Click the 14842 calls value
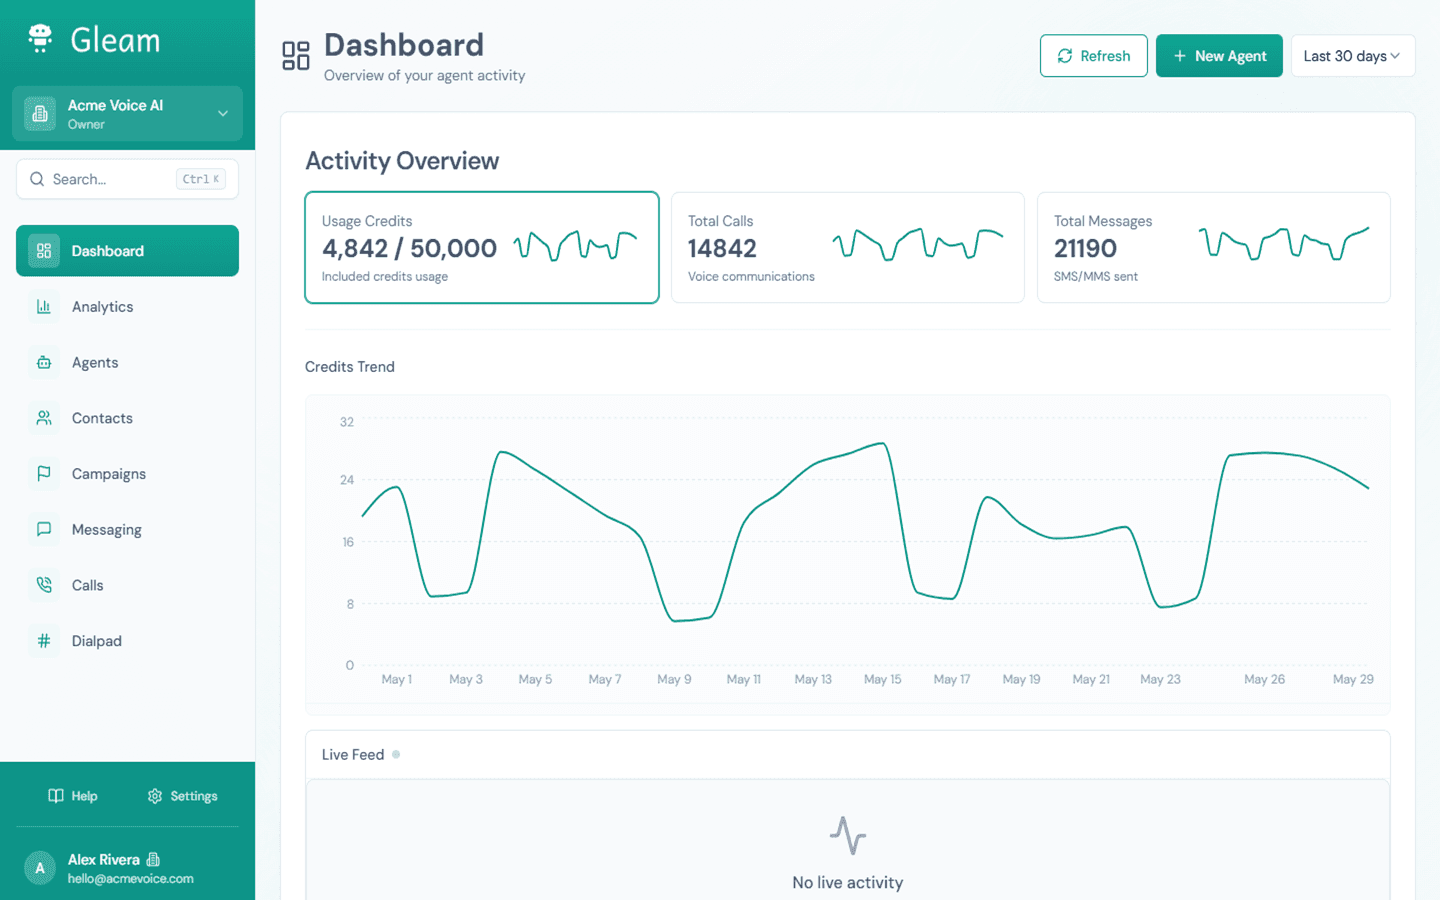Screen dimensions: 1440x900 722,248
